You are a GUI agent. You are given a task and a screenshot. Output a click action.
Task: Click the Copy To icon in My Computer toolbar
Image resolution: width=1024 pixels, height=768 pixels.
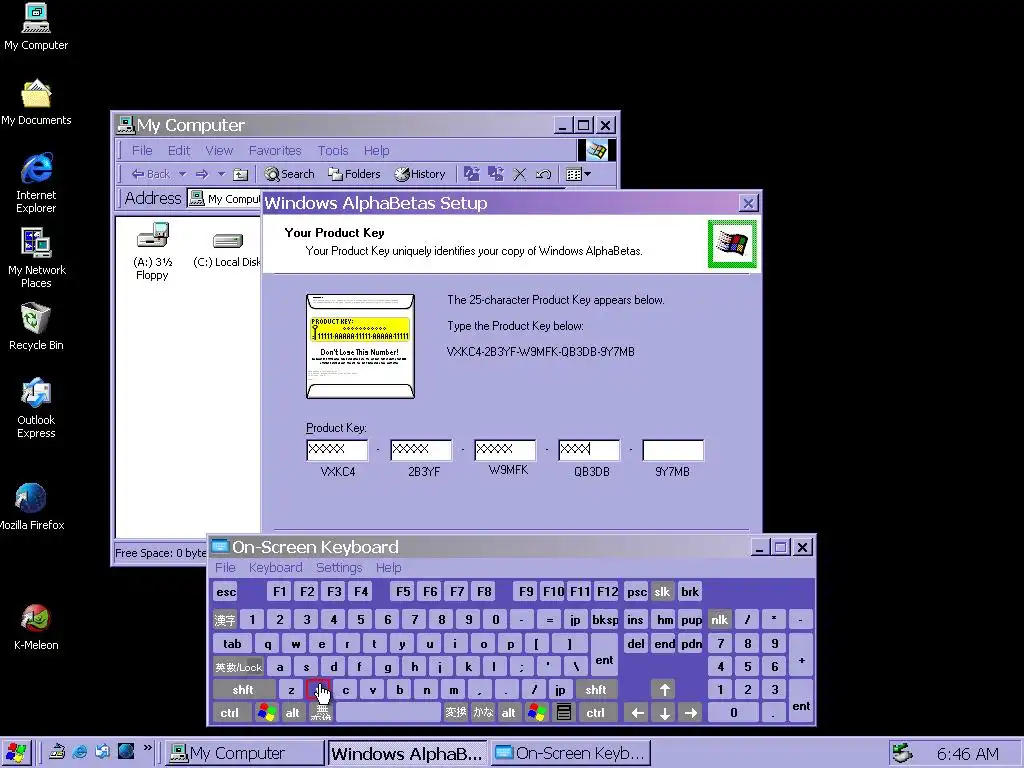click(x=496, y=174)
